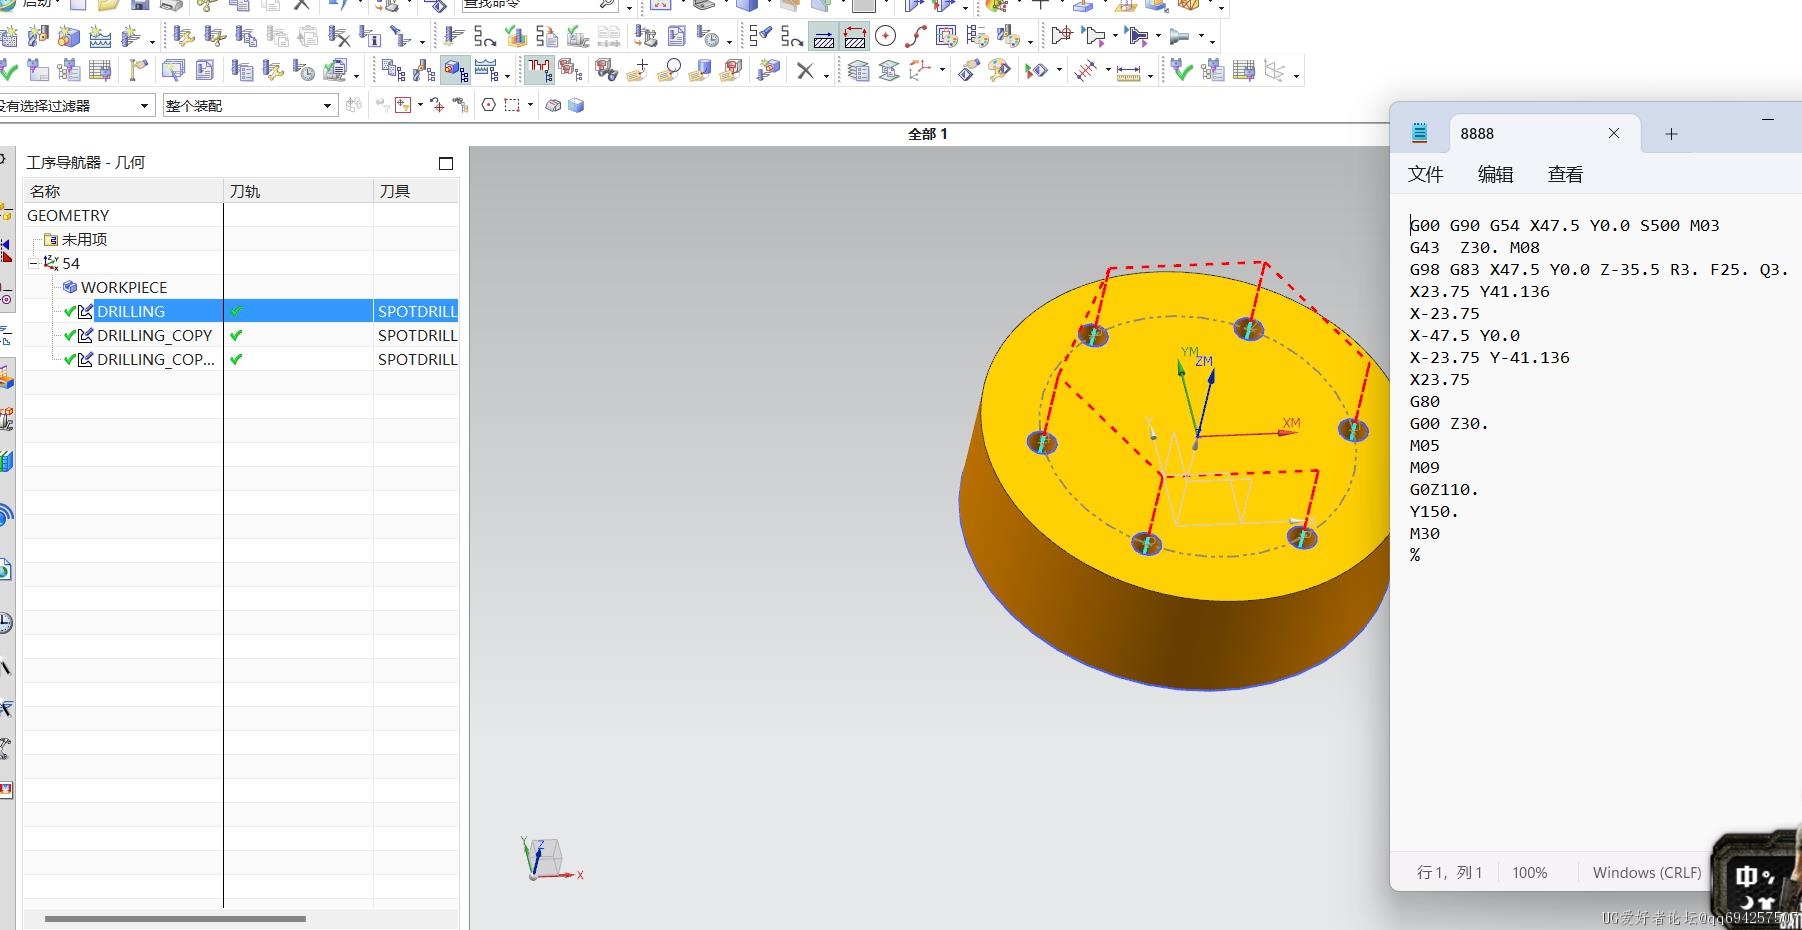Toggle the red tool path pattern button

[x=539, y=70]
